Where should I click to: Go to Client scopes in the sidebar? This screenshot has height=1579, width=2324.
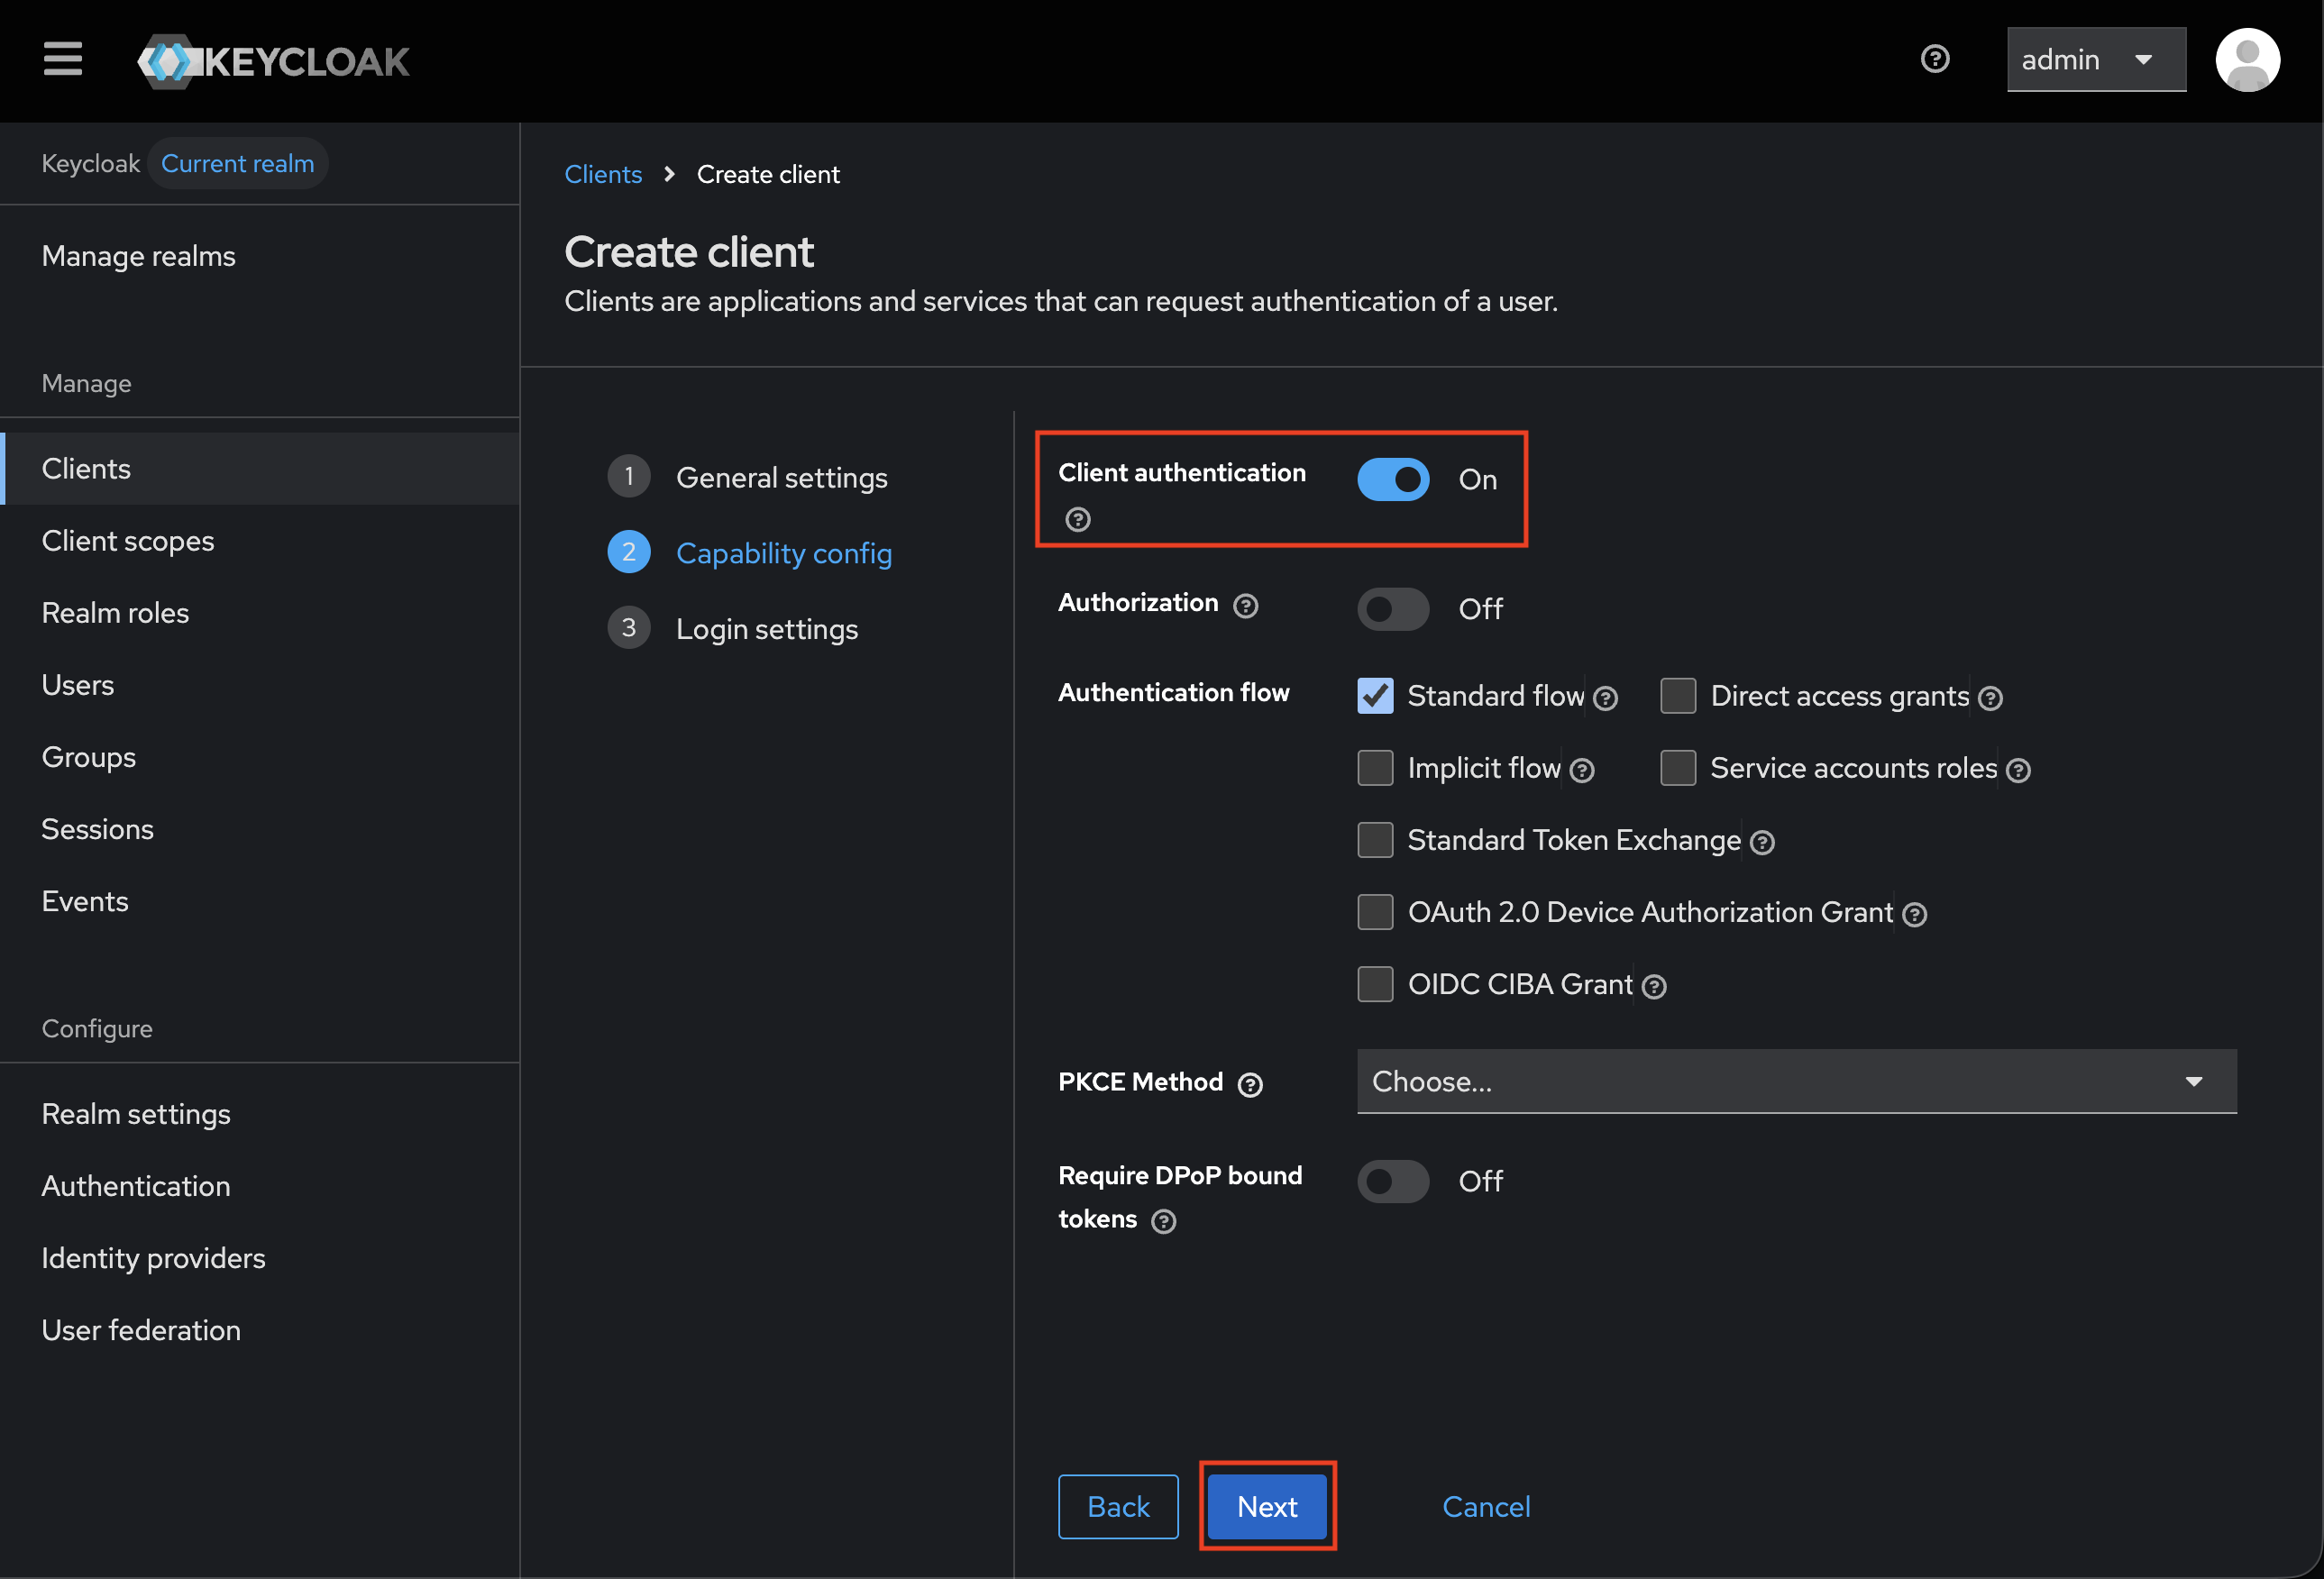pyautogui.click(x=128, y=541)
